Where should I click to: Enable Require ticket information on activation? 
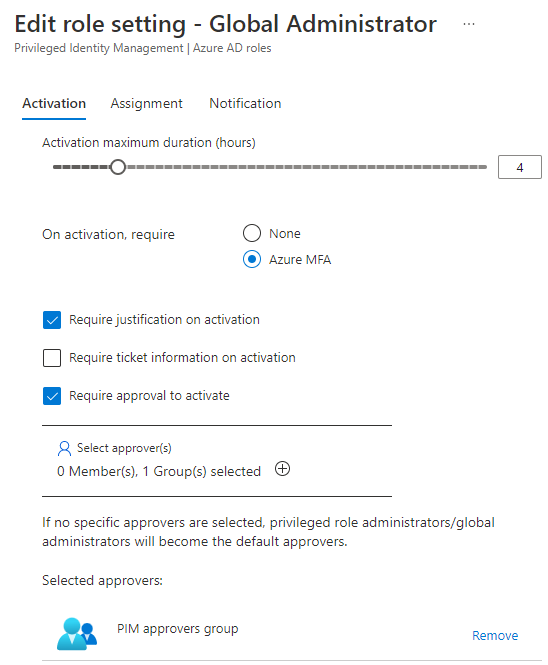tap(52, 358)
